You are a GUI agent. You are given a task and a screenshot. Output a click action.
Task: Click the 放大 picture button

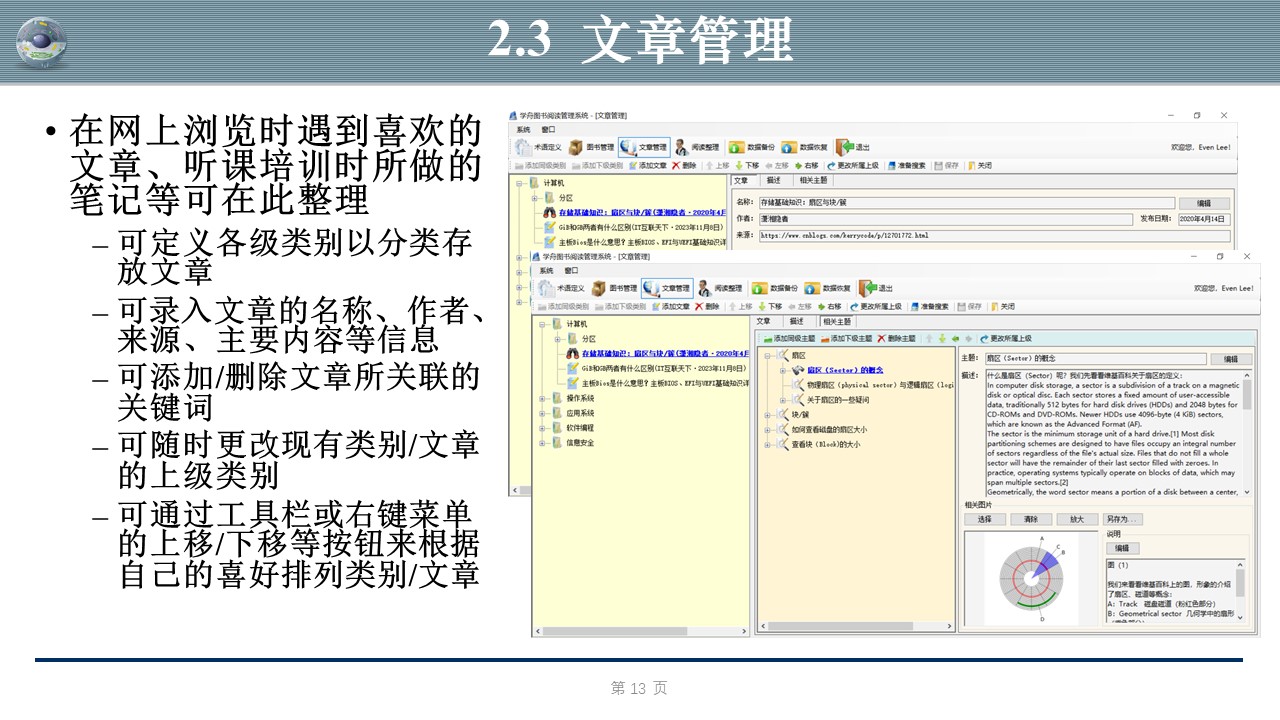point(1076,519)
